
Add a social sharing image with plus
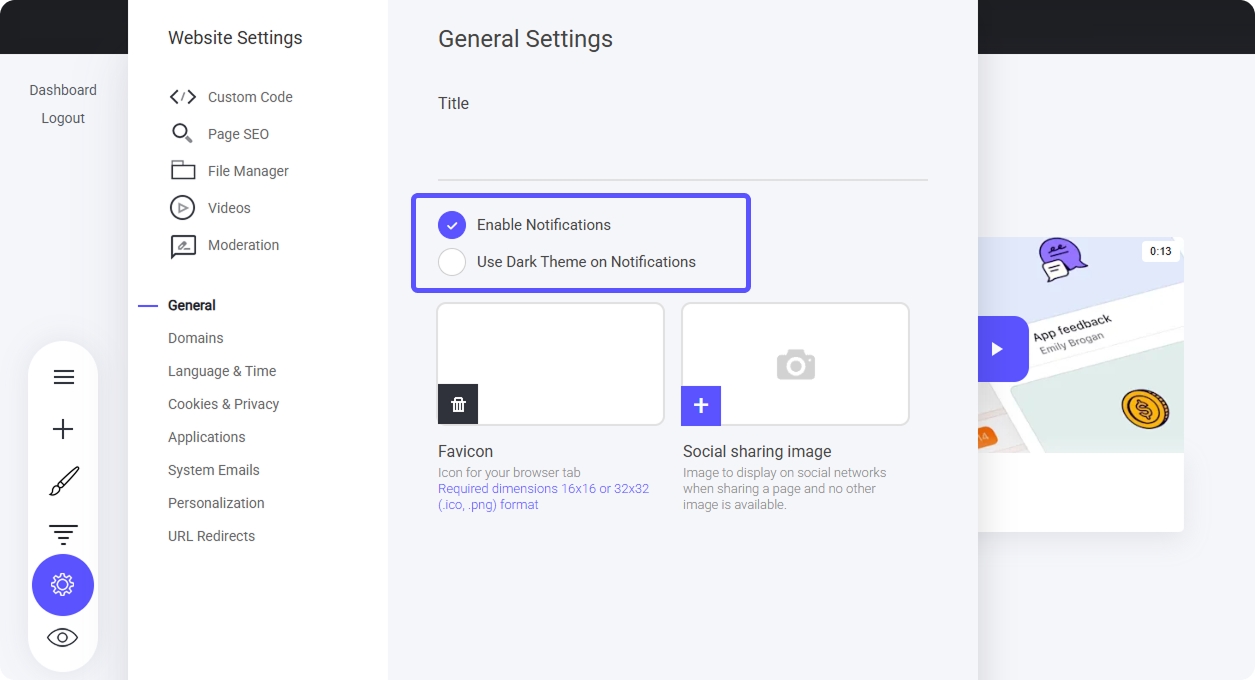pyautogui.click(x=701, y=405)
